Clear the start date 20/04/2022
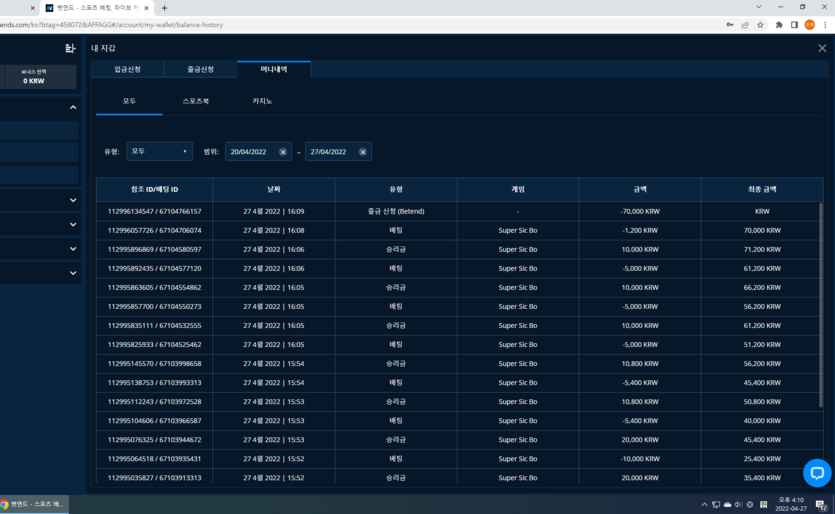 (283, 152)
